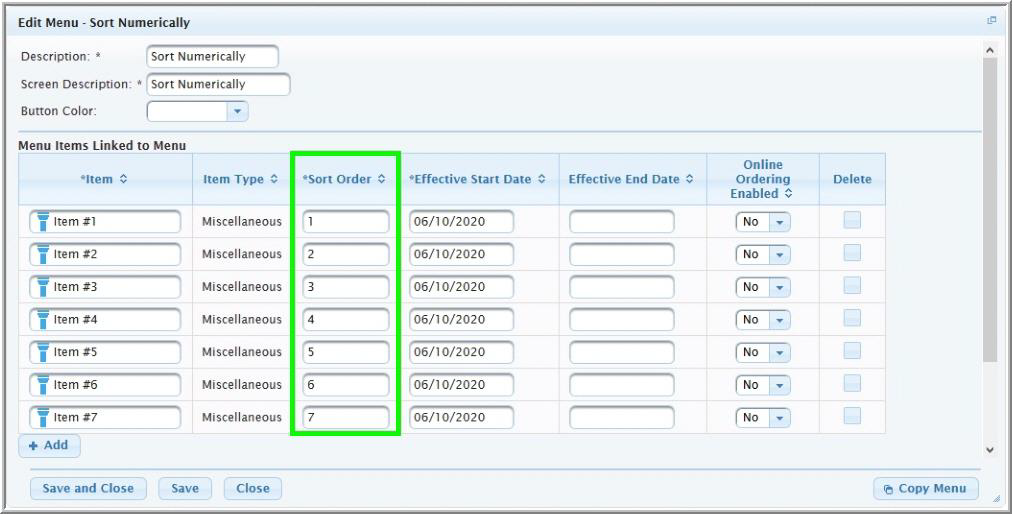Click the Effective End Date field for Item #3

point(621,287)
